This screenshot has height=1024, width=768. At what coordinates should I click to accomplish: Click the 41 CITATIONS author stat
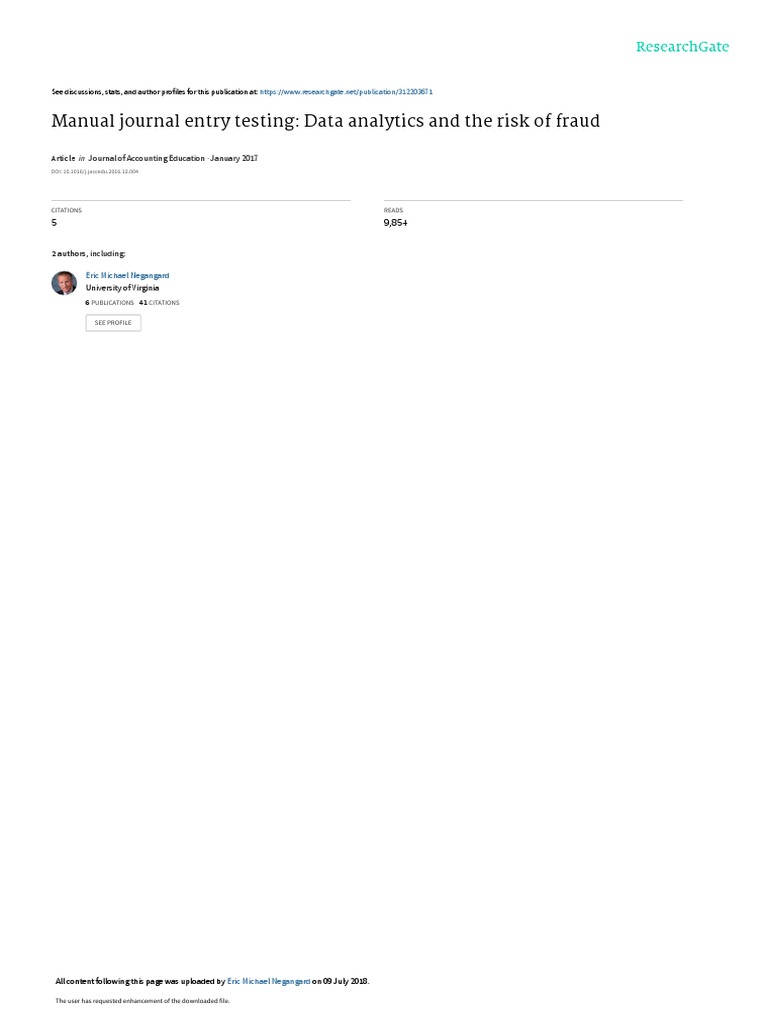tap(159, 303)
